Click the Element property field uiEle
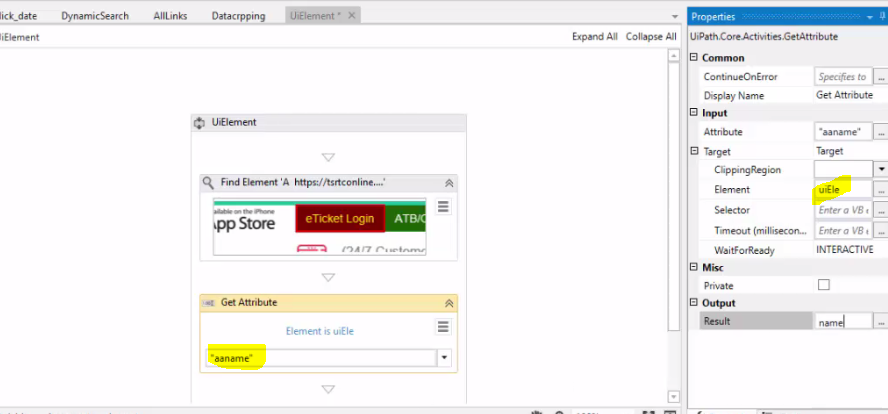This screenshot has width=888, height=414. [843, 190]
